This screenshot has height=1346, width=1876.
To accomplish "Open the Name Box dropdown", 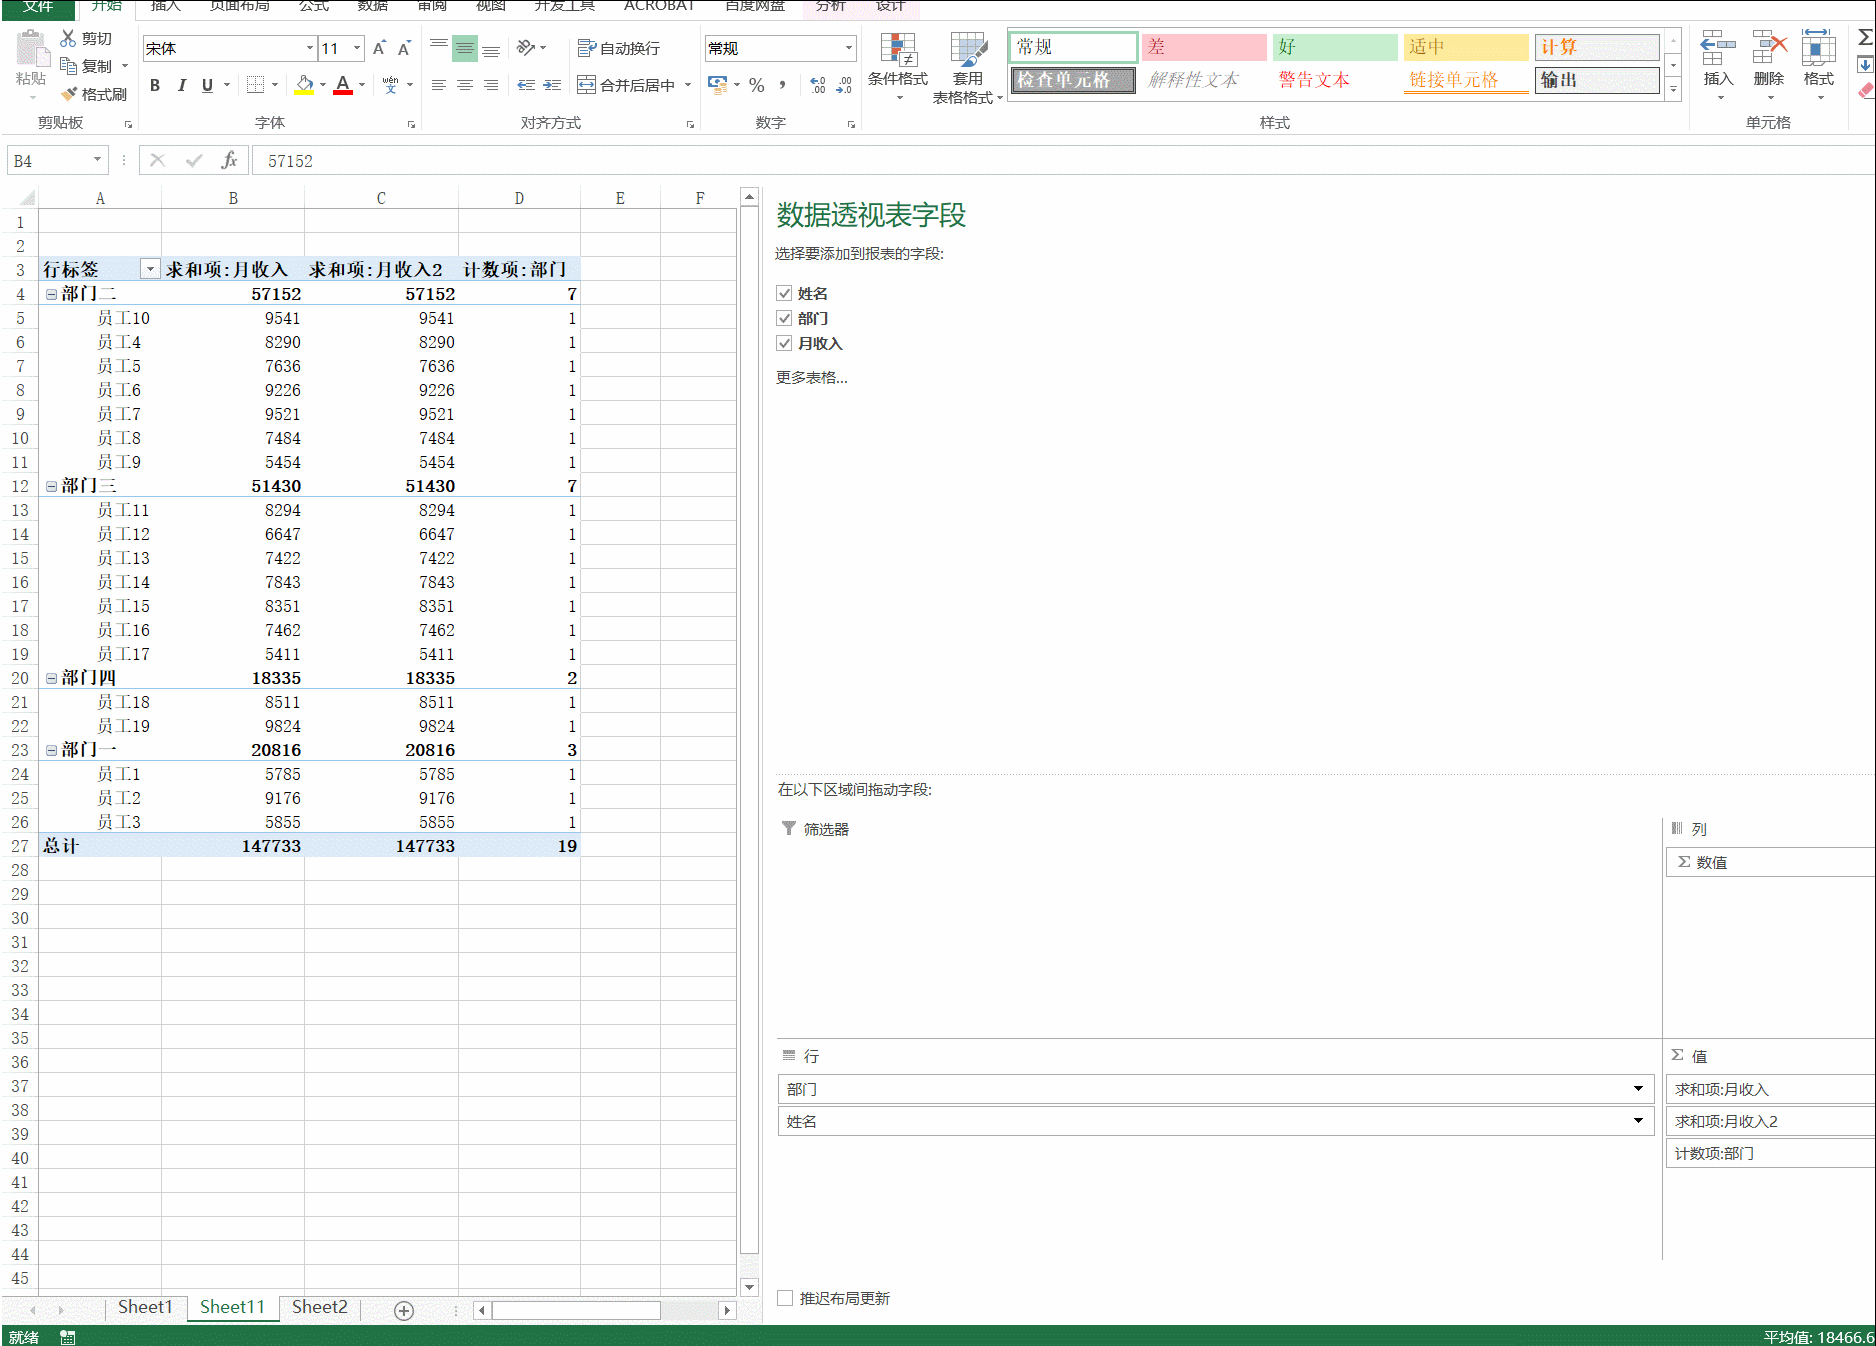I will 97,160.
